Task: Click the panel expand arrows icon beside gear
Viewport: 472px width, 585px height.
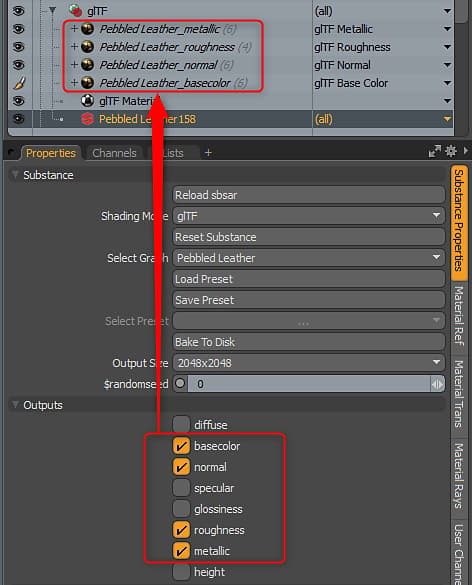Action: tap(435, 151)
